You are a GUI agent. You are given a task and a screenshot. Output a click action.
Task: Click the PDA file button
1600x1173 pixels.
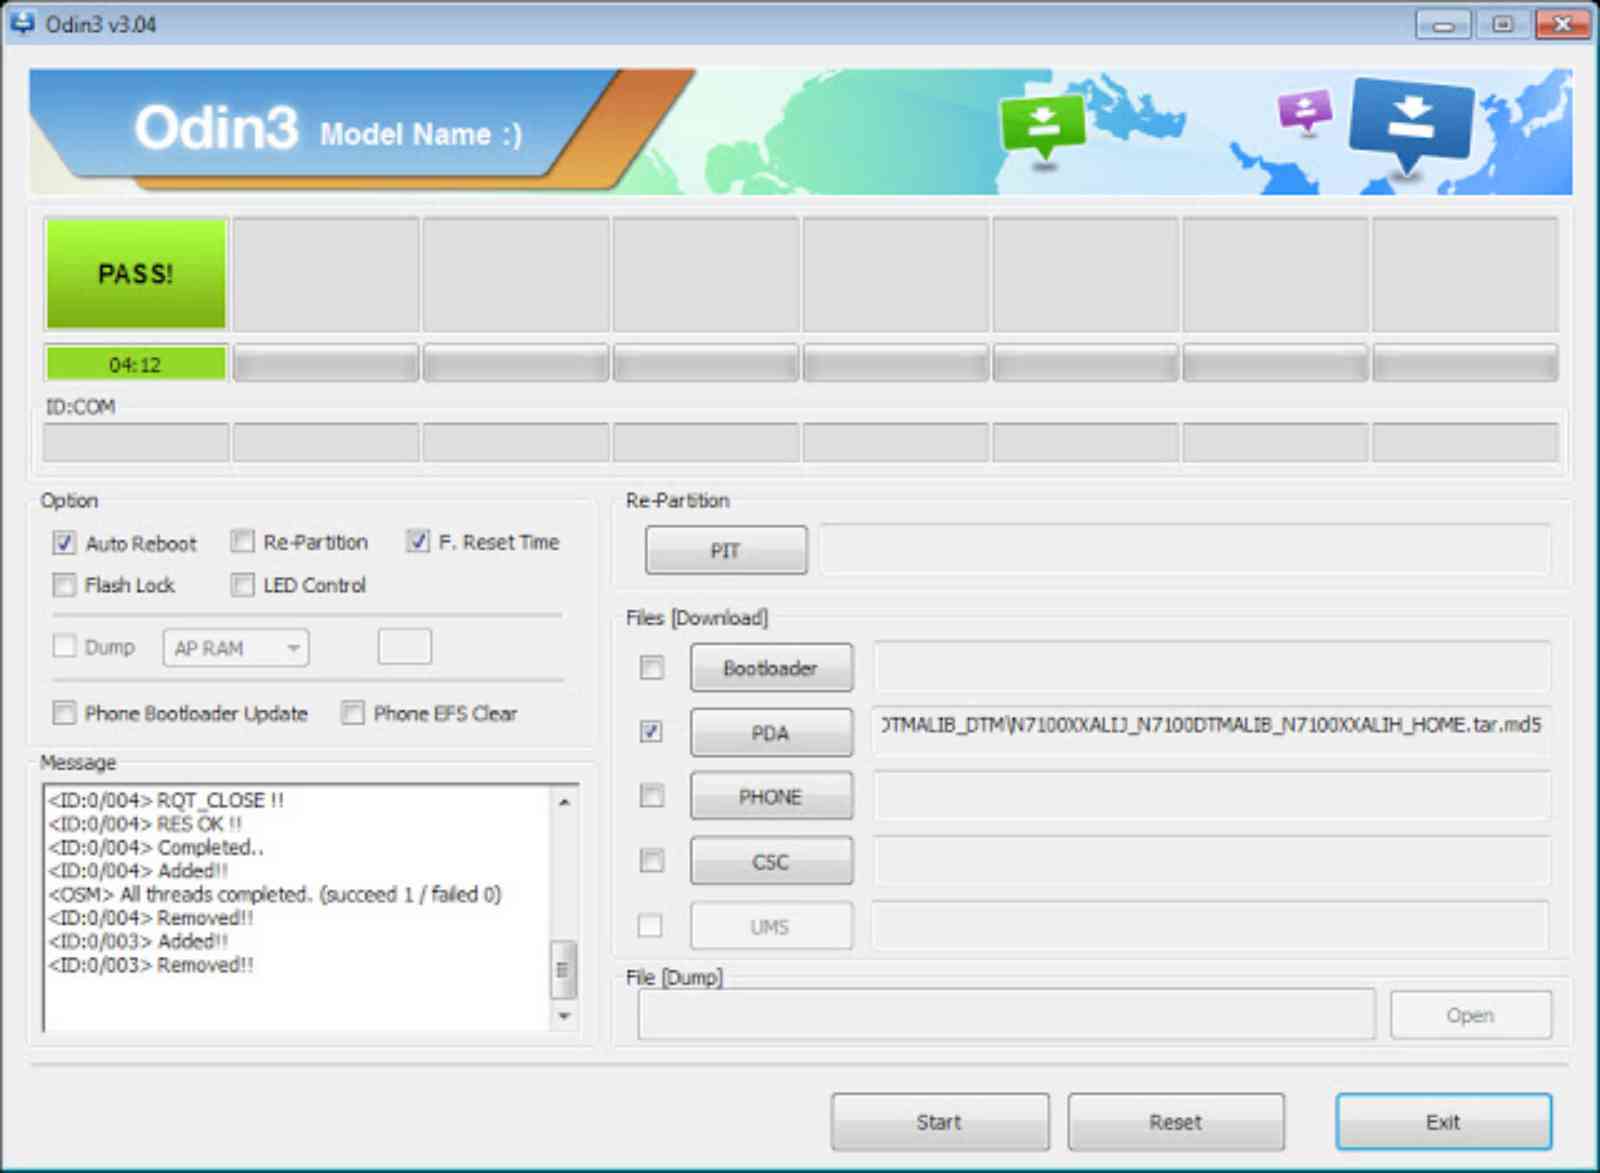tap(771, 732)
